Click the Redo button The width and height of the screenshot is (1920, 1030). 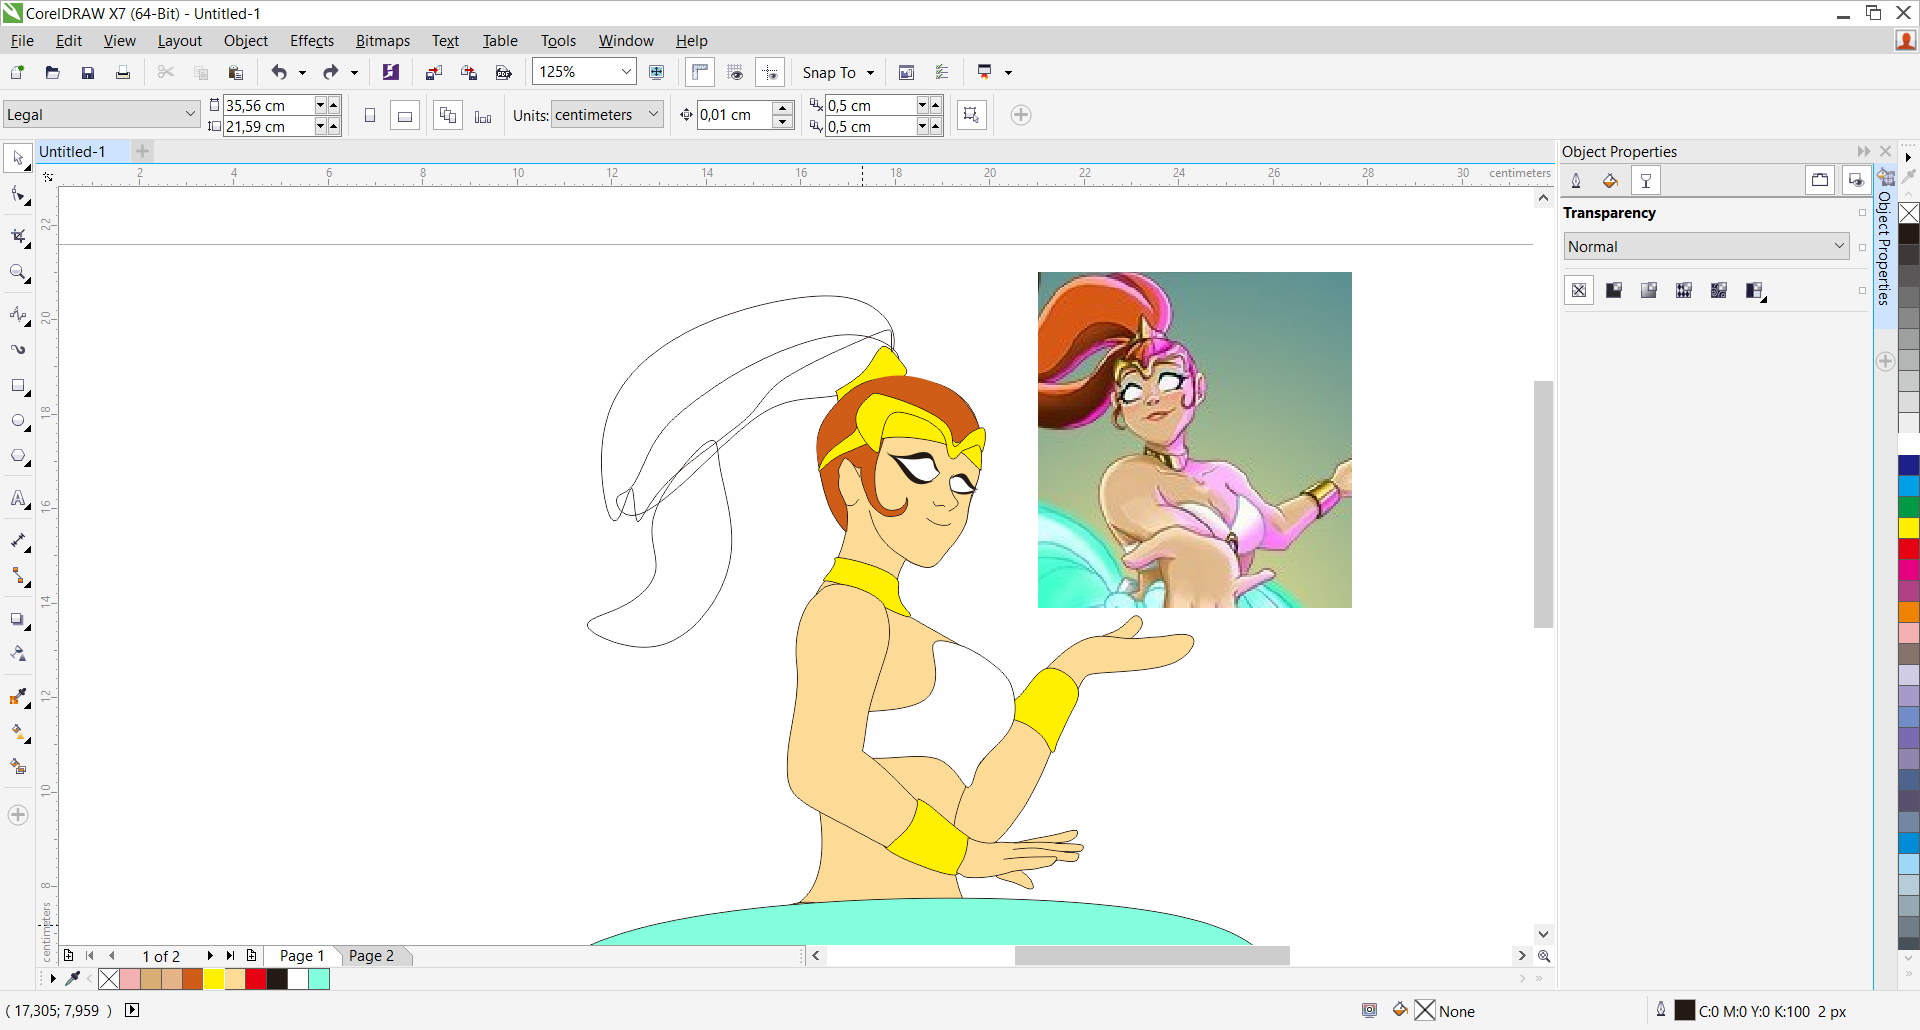click(x=331, y=72)
